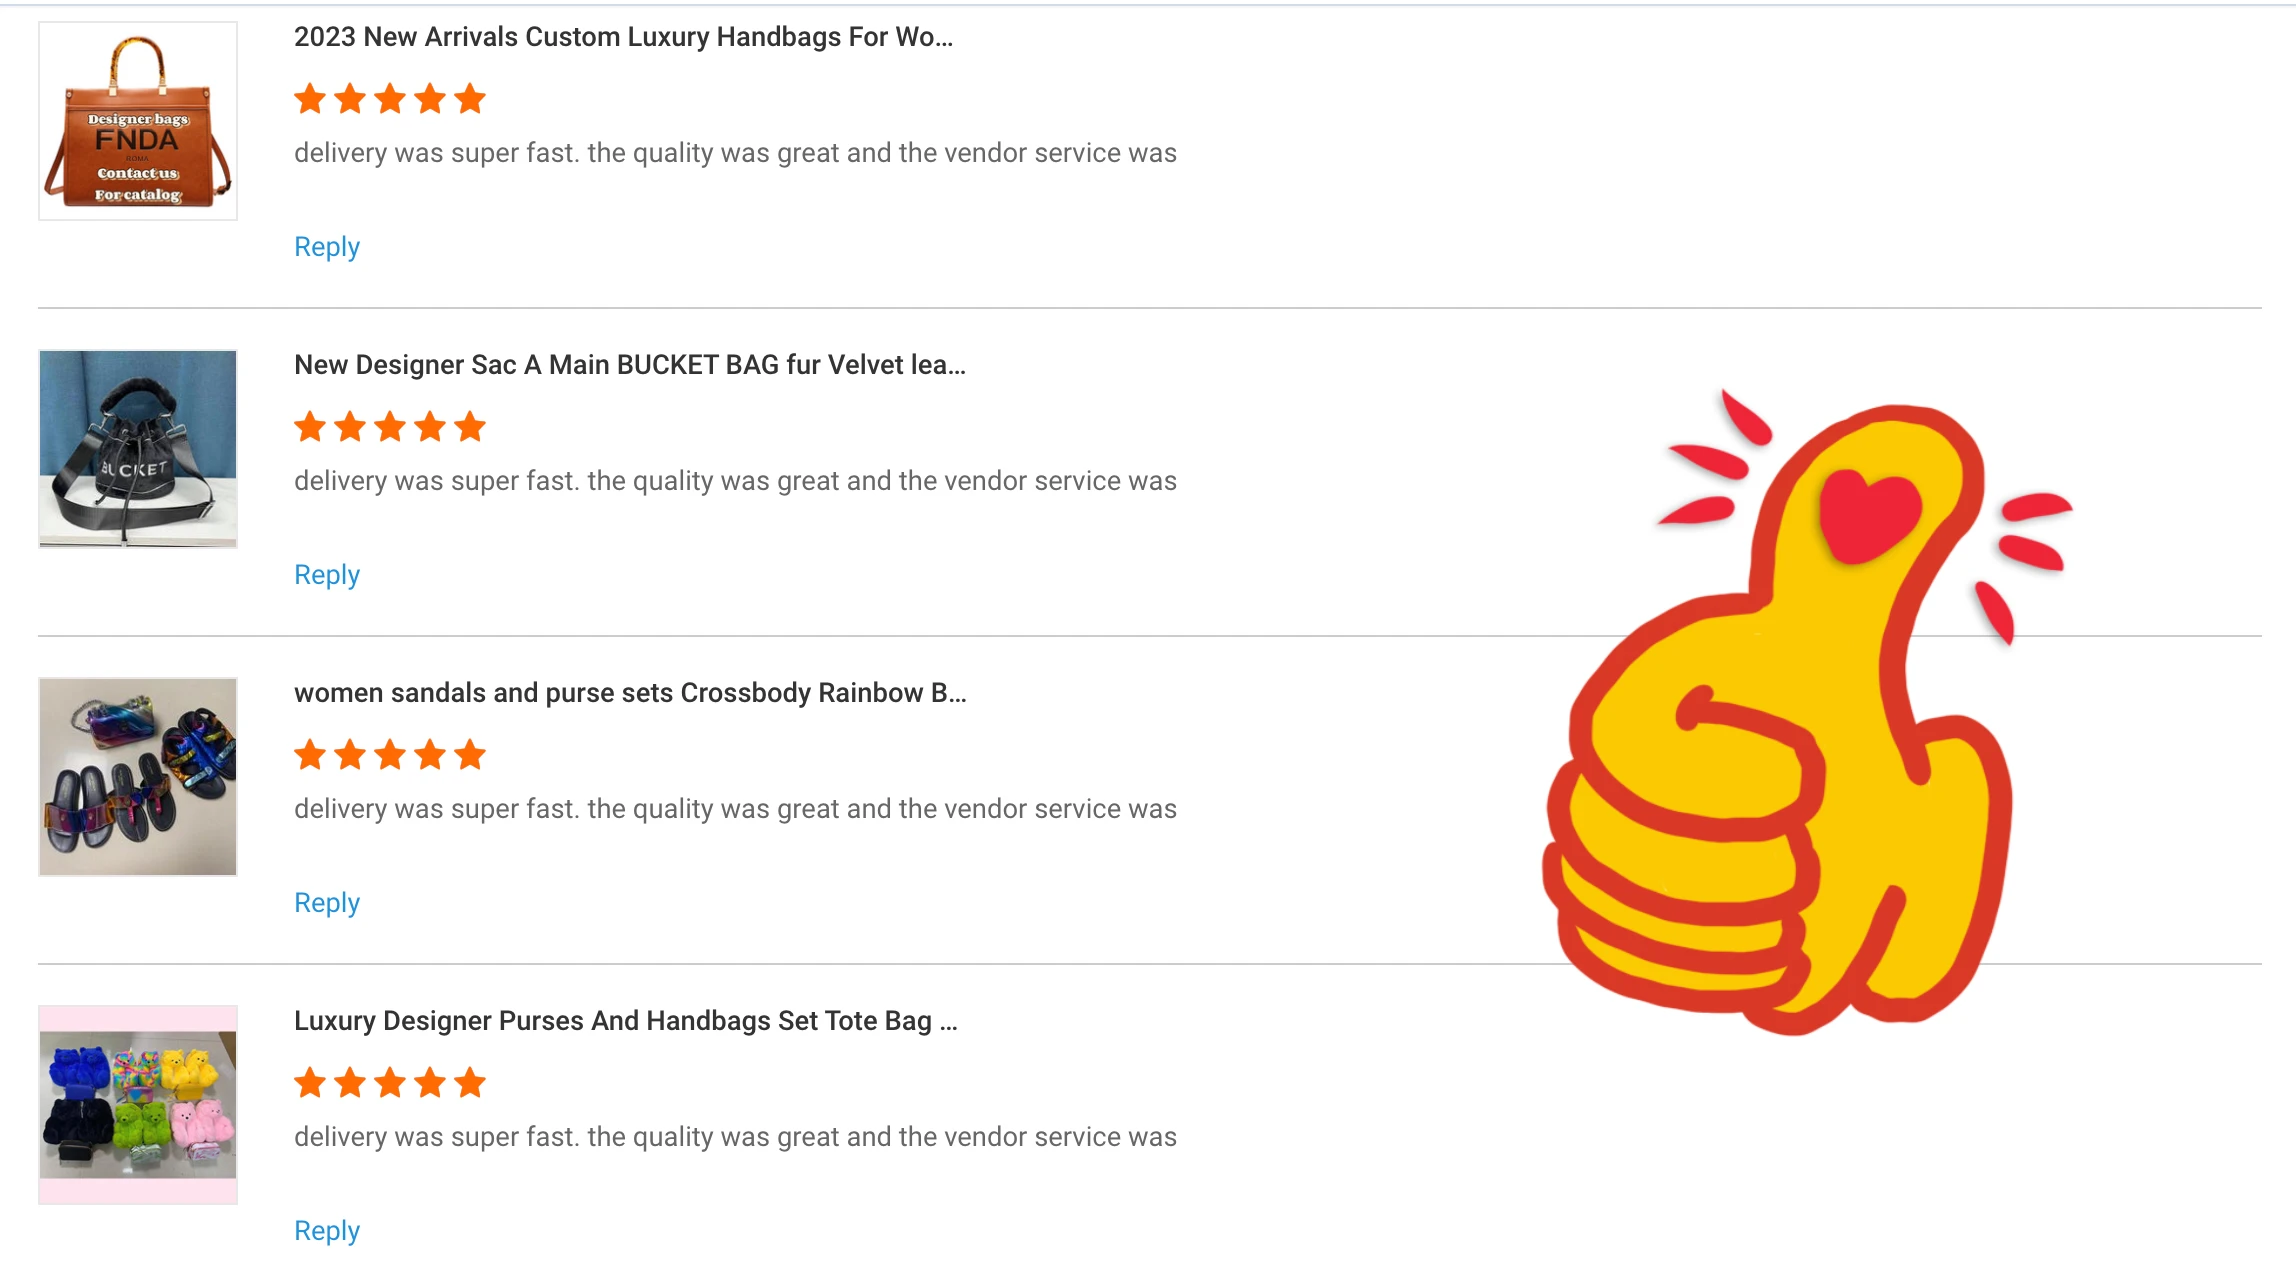Click the review text under the sandals listing
This screenshot has height=1288, width=2296.
tap(735, 809)
